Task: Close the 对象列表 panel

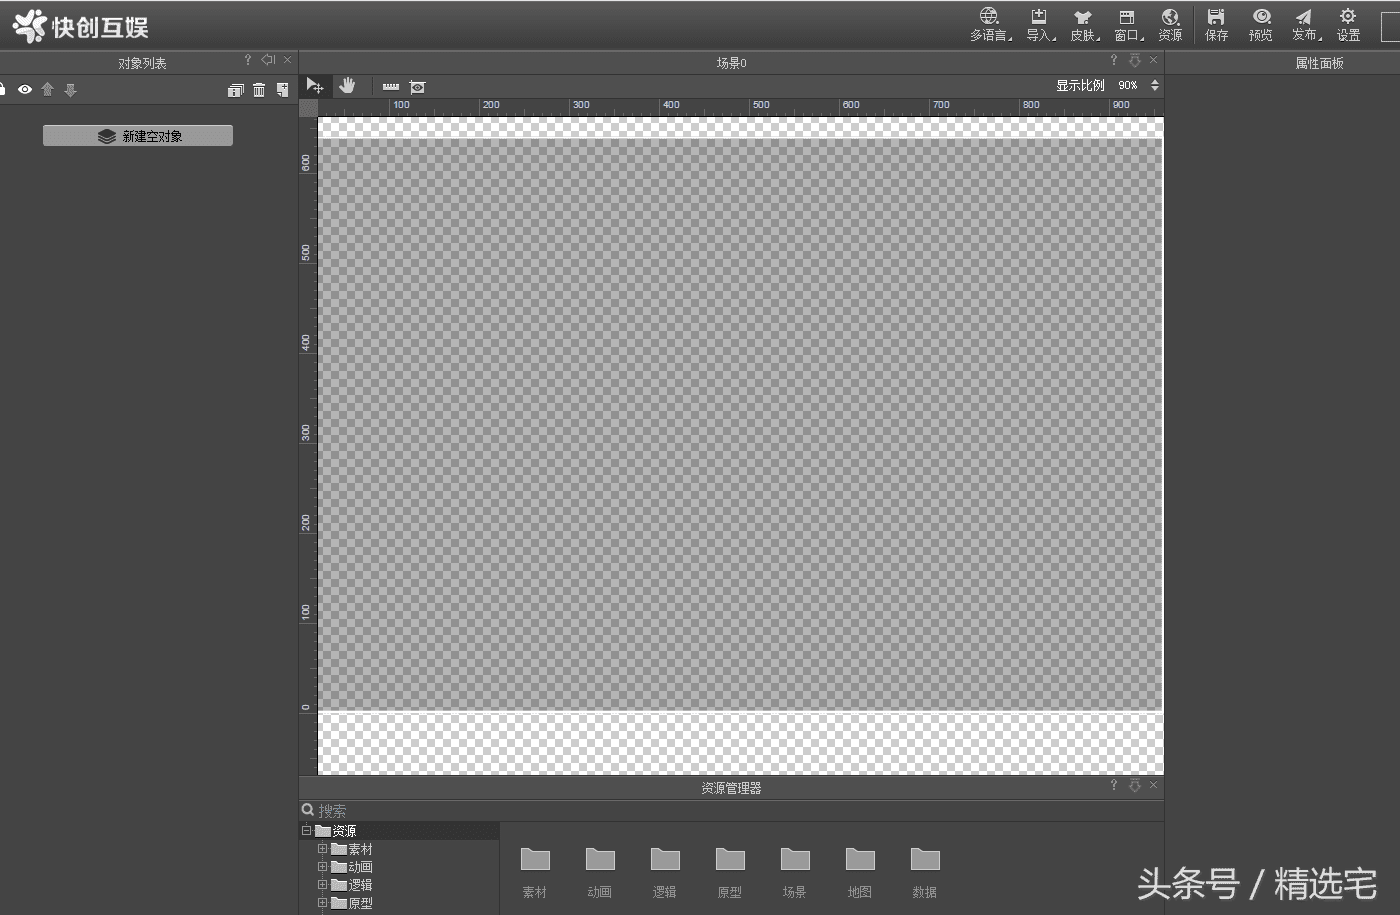Action: click(x=288, y=60)
